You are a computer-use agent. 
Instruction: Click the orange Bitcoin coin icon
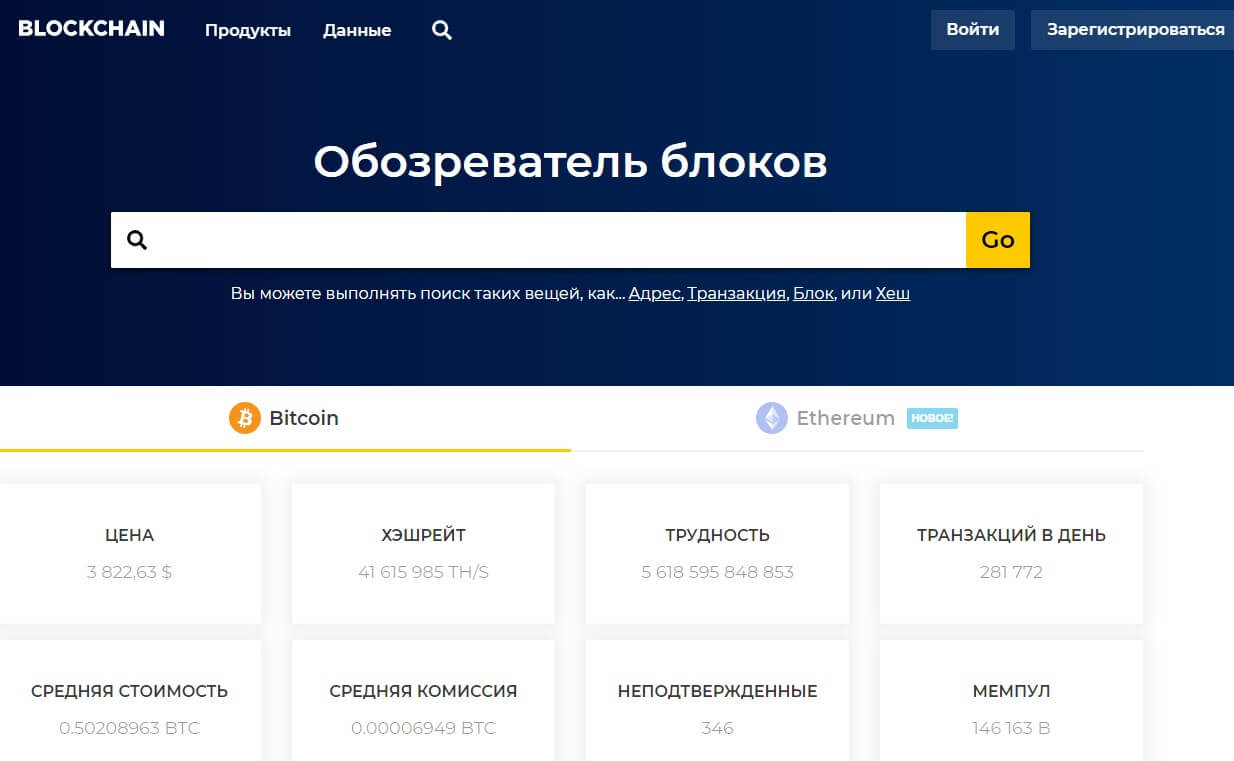coord(245,418)
